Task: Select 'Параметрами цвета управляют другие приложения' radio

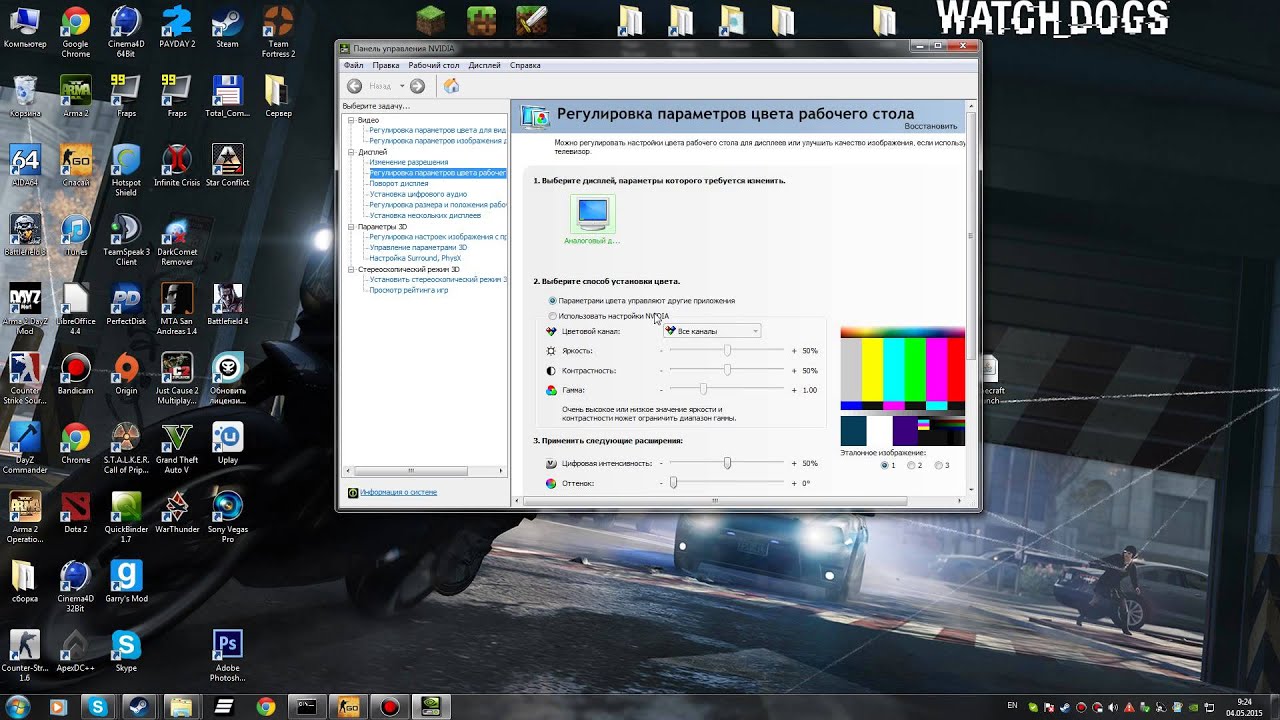Action: [553, 300]
